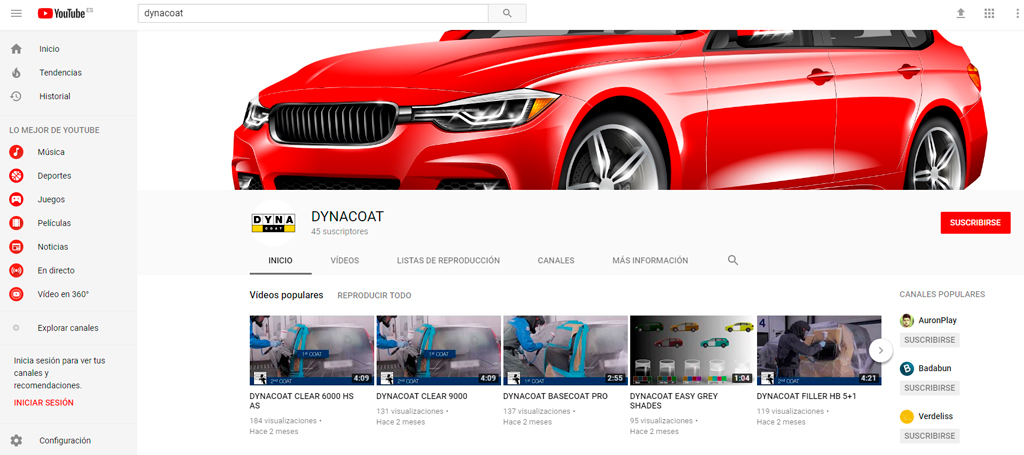Open DYNACOAT CLEAR 6000 HS AS thumbnail
The height and width of the screenshot is (455, 1024).
click(312, 351)
